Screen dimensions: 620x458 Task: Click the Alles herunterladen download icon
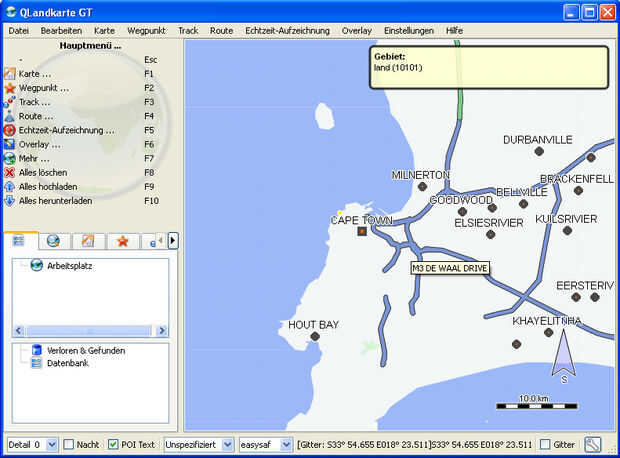(x=9, y=201)
